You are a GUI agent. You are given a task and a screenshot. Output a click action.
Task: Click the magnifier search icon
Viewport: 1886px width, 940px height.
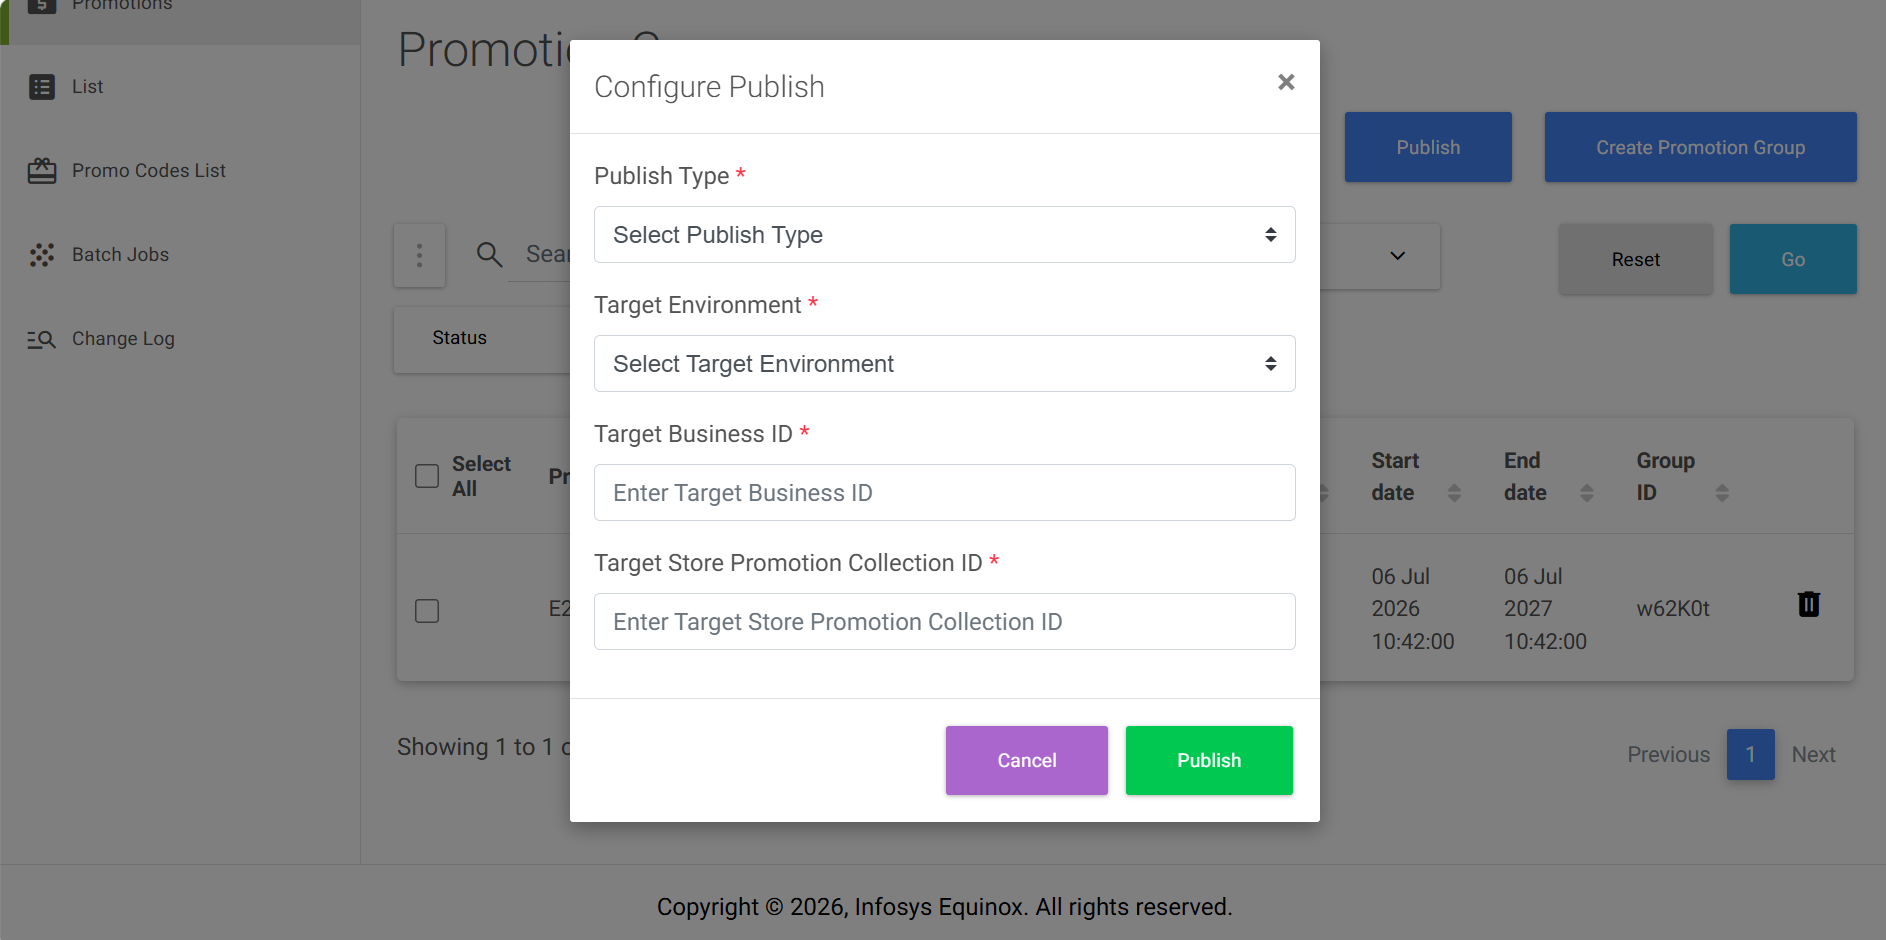click(x=489, y=255)
